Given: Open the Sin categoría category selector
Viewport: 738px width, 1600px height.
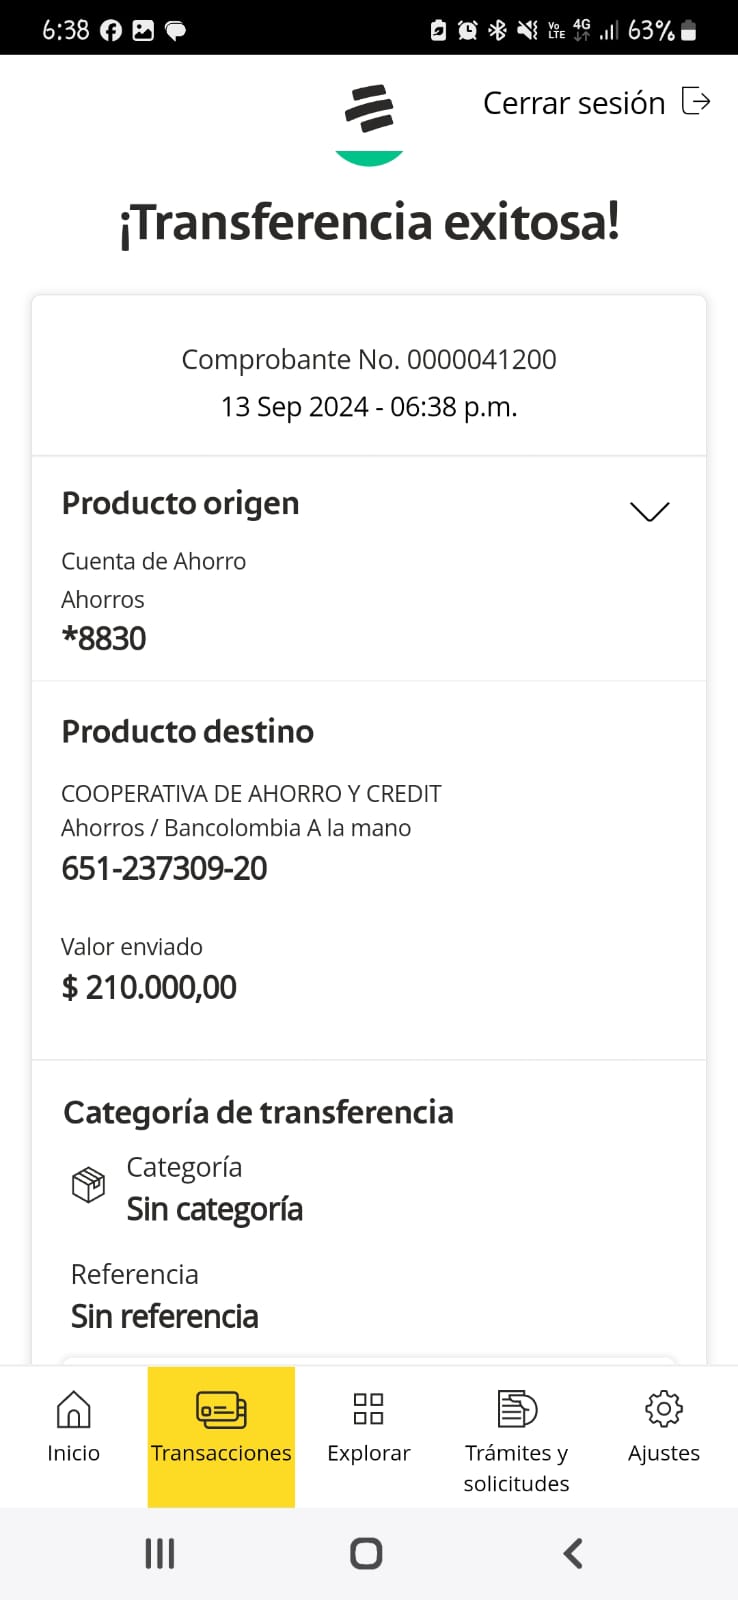Looking at the screenshot, I should [214, 1209].
